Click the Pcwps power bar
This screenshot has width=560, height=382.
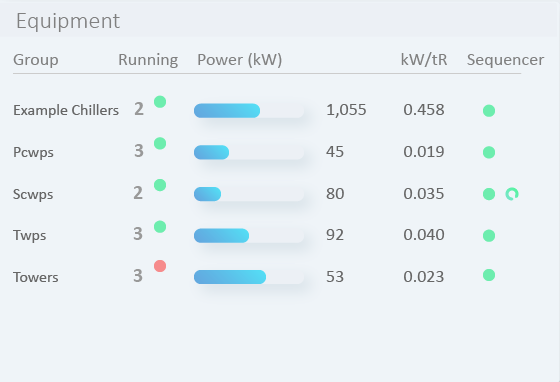pos(249,152)
